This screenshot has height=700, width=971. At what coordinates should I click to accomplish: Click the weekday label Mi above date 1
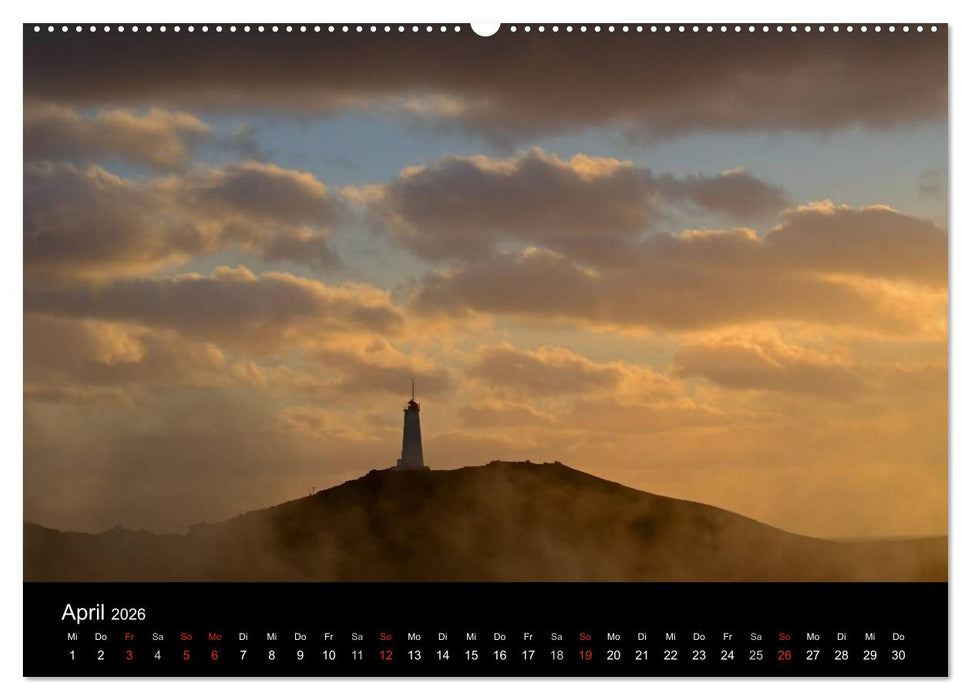click(71, 635)
